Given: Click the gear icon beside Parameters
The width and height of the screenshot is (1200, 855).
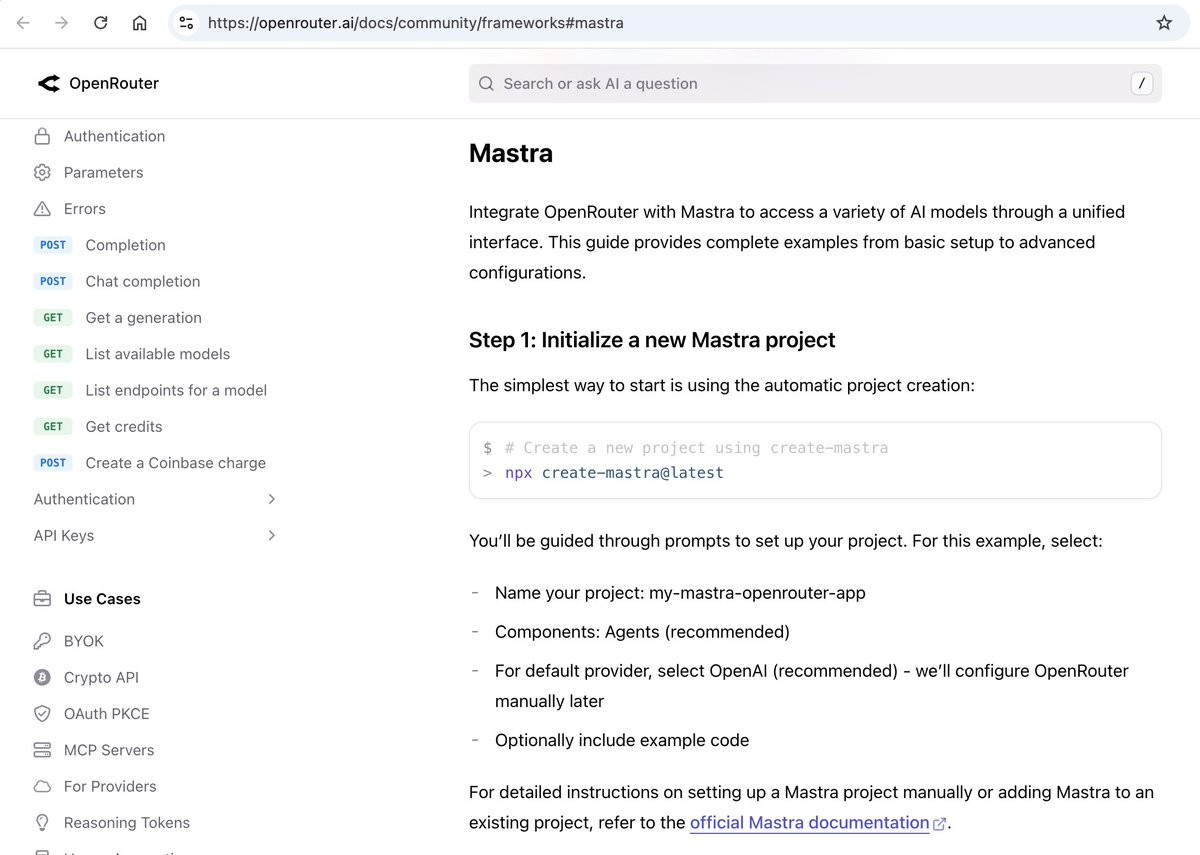Looking at the screenshot, I should [42, 172].
